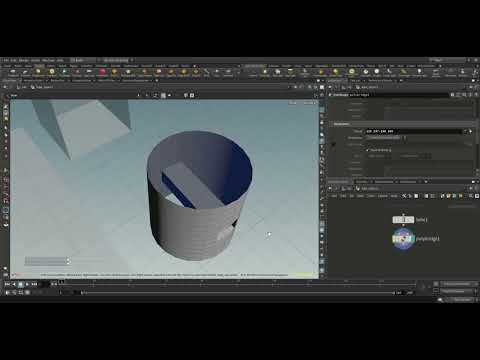Select the green Grid shelf tool

pos(64,73)
